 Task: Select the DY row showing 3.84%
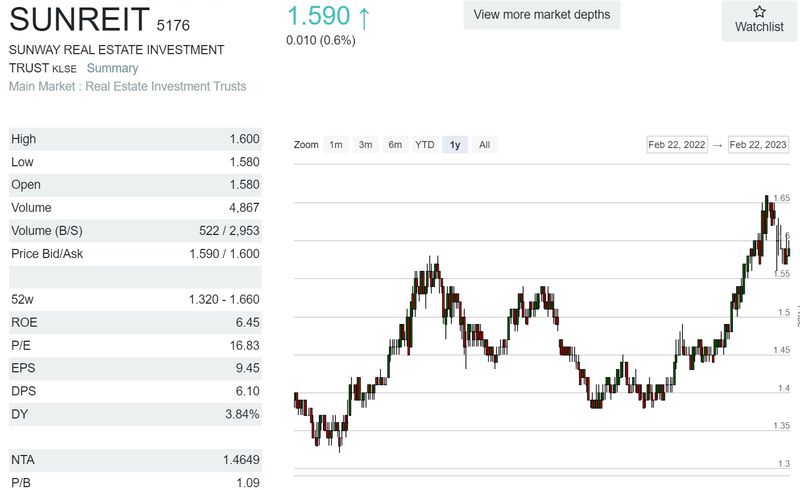pyautogui.click(x=135, y=414)
